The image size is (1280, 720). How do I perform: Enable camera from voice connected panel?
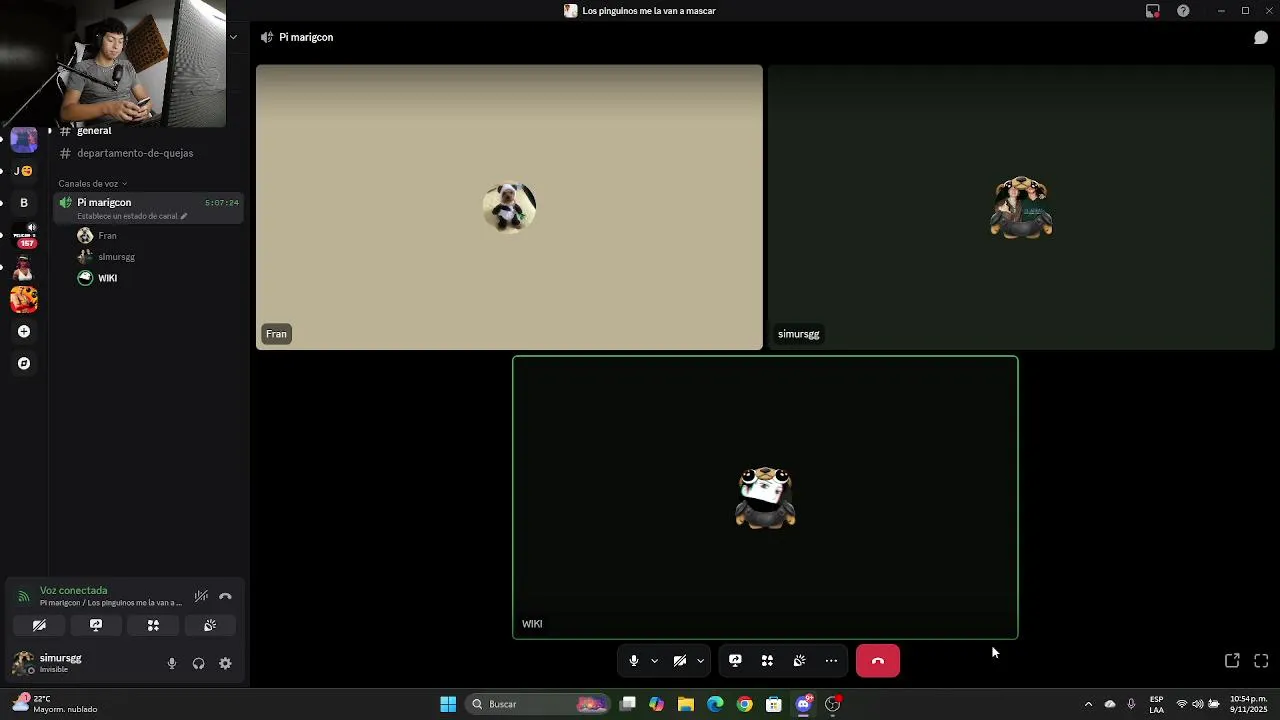(x=39, y=625)
